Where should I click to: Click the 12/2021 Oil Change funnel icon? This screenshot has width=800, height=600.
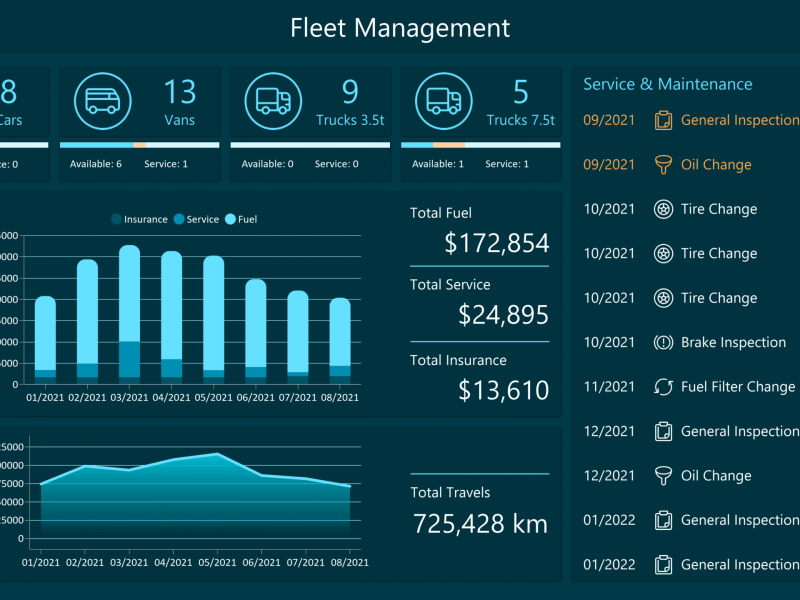click(662, 476)
